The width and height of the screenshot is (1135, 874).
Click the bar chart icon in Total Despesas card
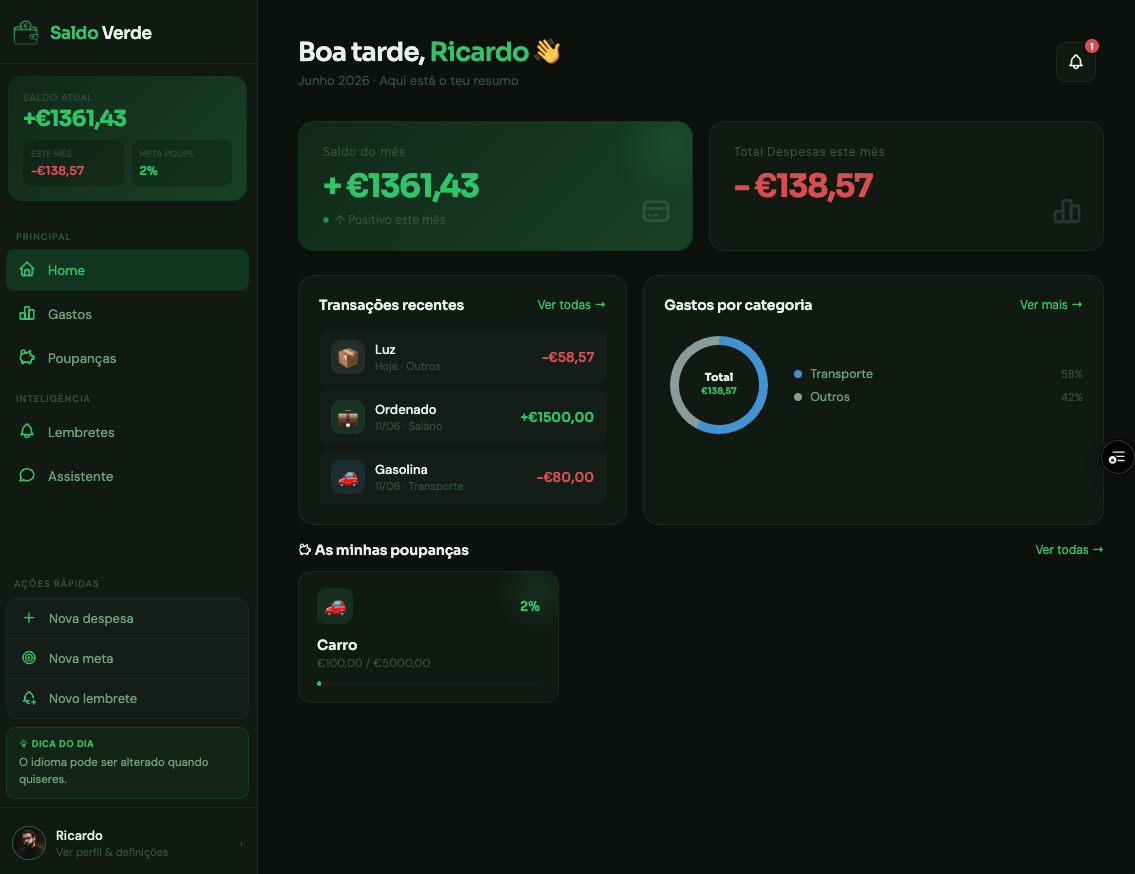[1067, 211]
